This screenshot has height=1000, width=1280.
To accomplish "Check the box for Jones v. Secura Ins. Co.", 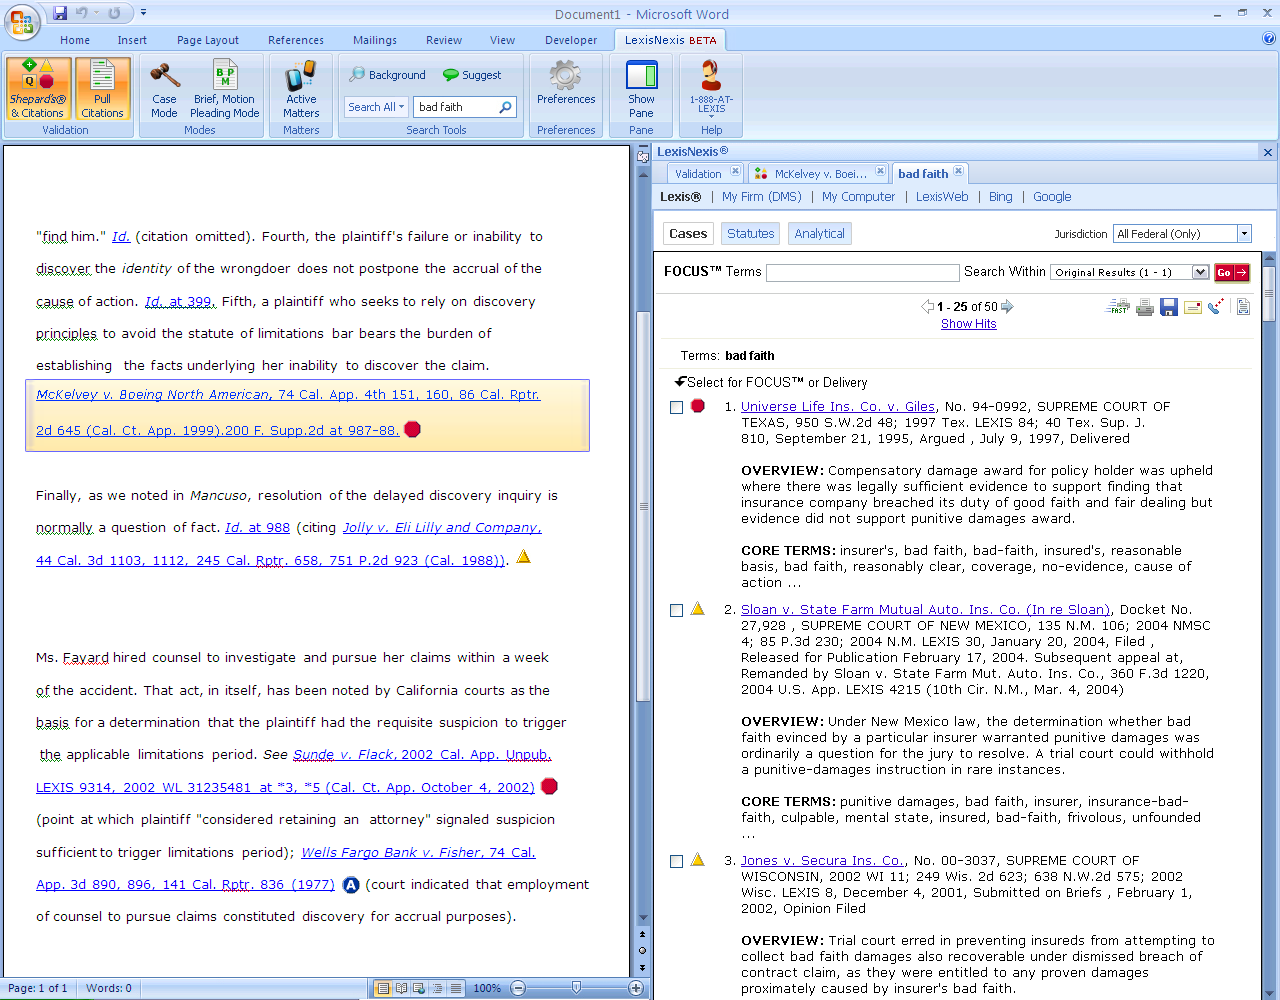I will click(676, 861).
